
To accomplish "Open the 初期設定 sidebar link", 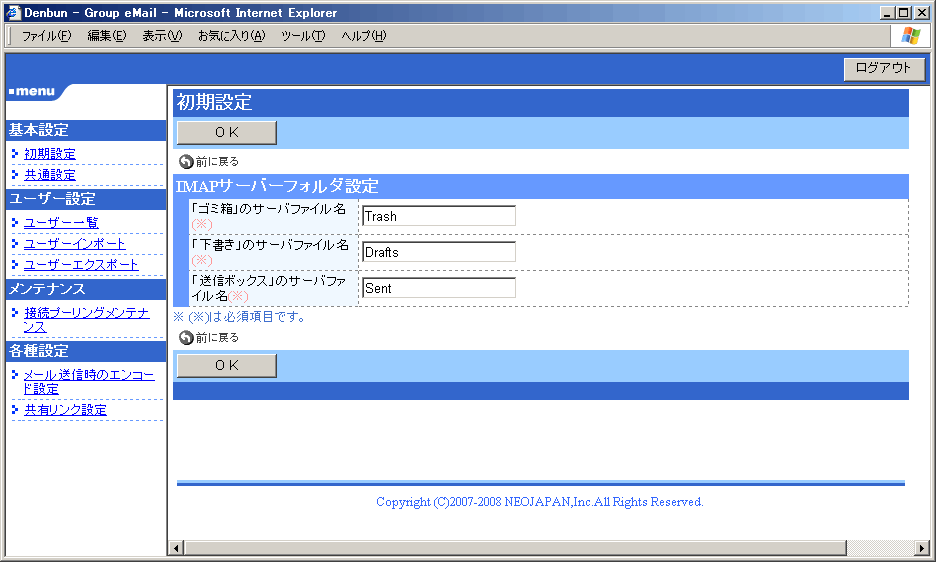I will [50, 154].
